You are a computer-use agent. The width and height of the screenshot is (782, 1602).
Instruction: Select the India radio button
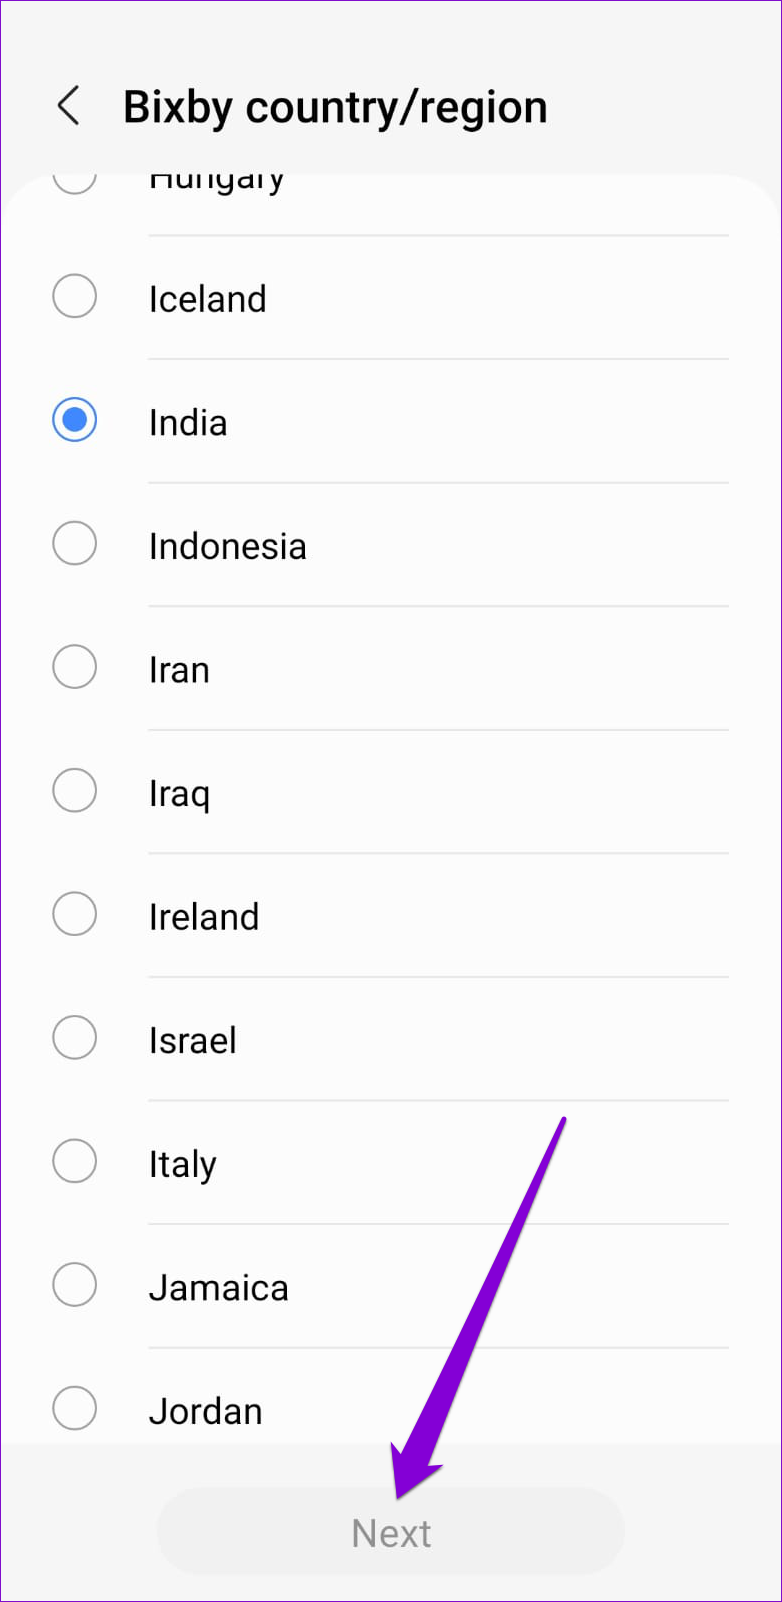pos(75,421)
